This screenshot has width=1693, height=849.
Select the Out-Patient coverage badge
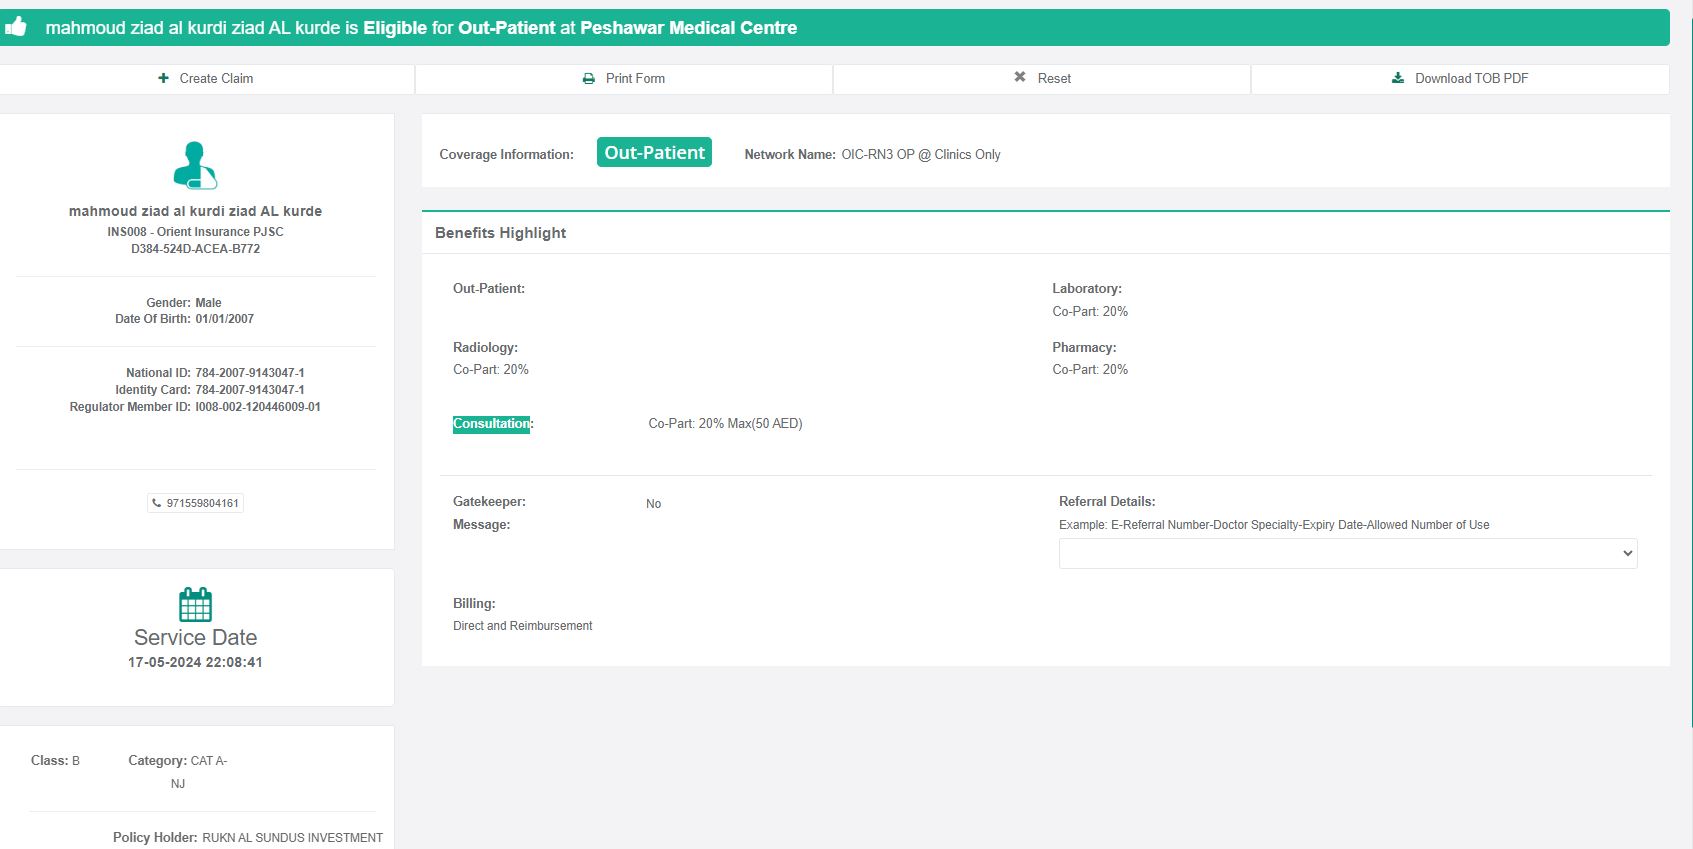(654, 152)
